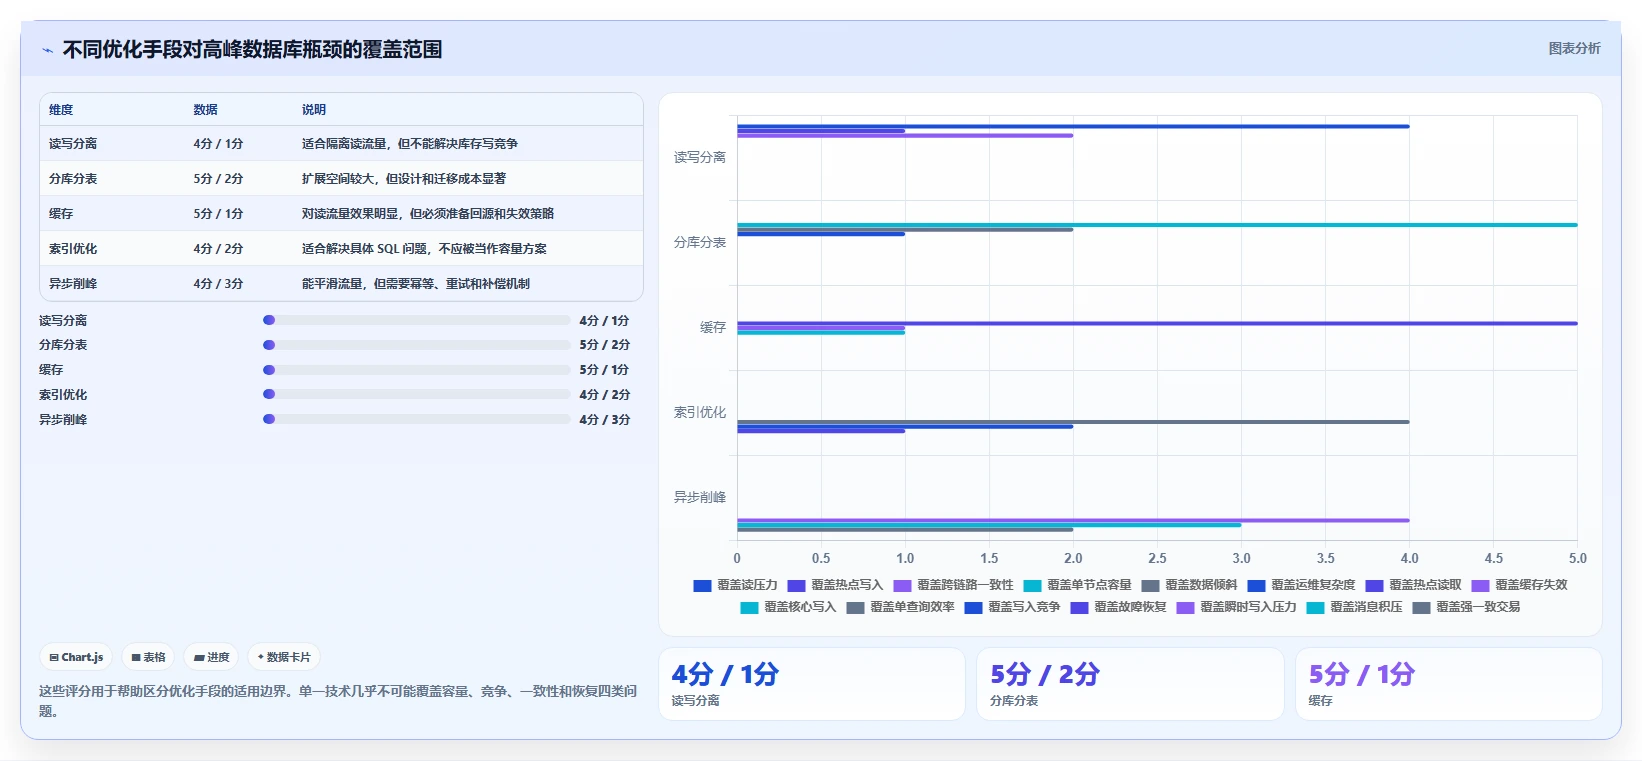Open the 5分 / 2分 分库分表 data card
This screenshot has height=761, width=1642.
click(x=1130, y=684)
